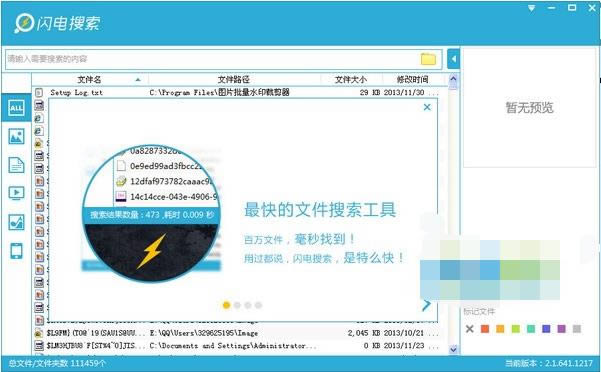This screenshot has height=372, width=601.
Task: Click Setup Log.txt file row
Action: click(x=240, y=92)
